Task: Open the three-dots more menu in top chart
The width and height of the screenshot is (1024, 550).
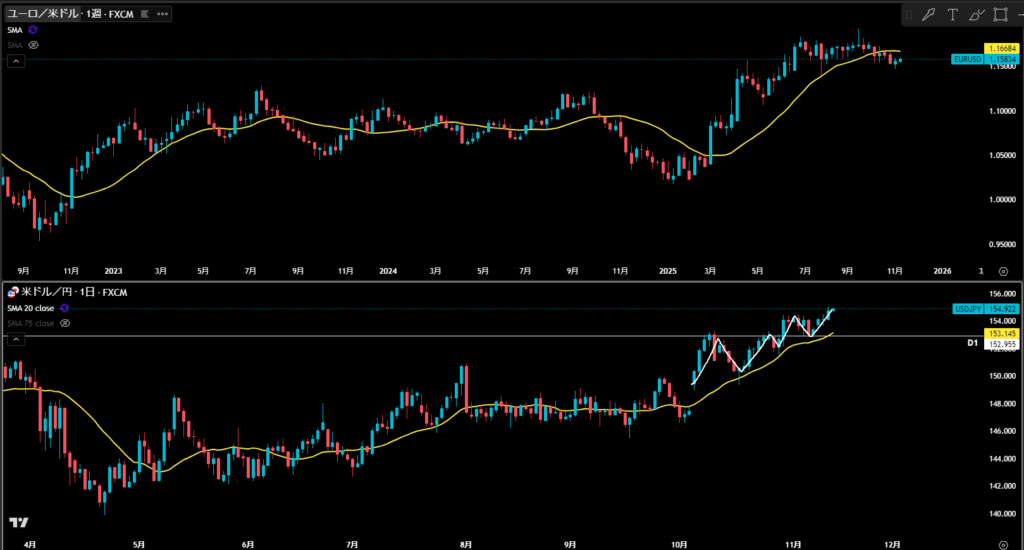Action: click(x=163, y=14)
